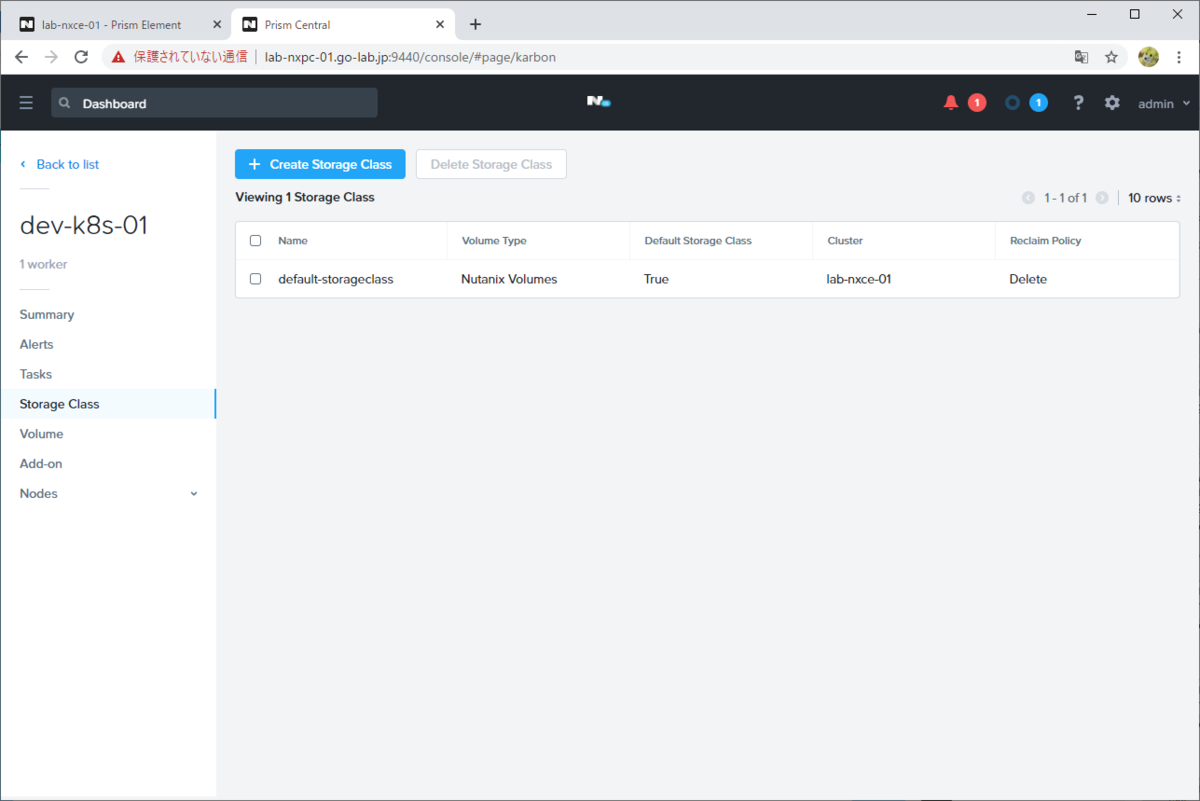Open the settings gear icon
This screenshot has height=801, width=1200.
(1112, 103)
